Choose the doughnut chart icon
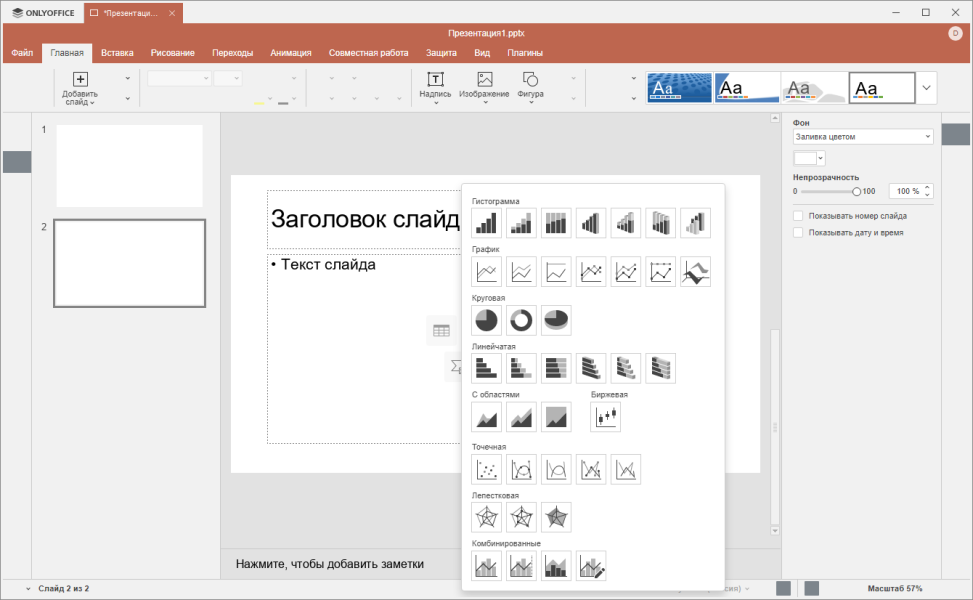Screen dimensions: 973x600 pos(521,320)
